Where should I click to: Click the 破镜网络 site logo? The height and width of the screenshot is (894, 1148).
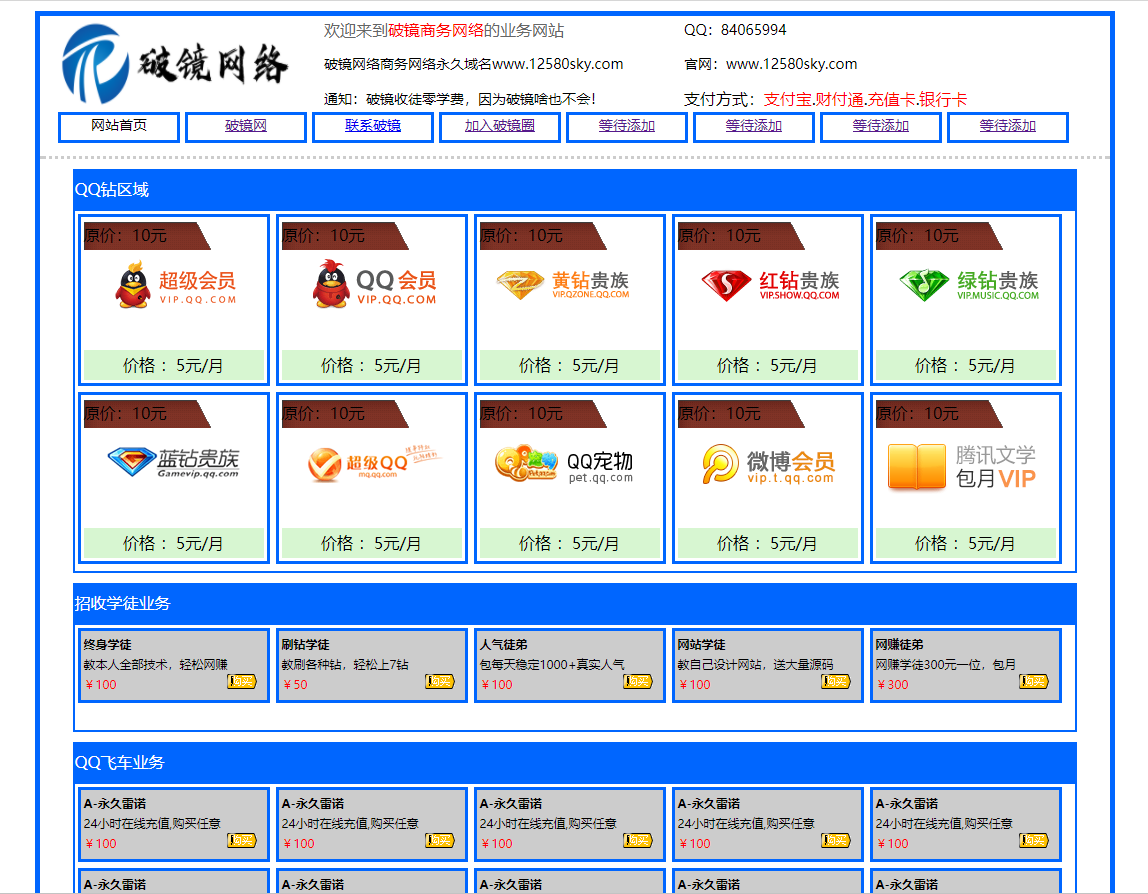click(x=175, y=65)
